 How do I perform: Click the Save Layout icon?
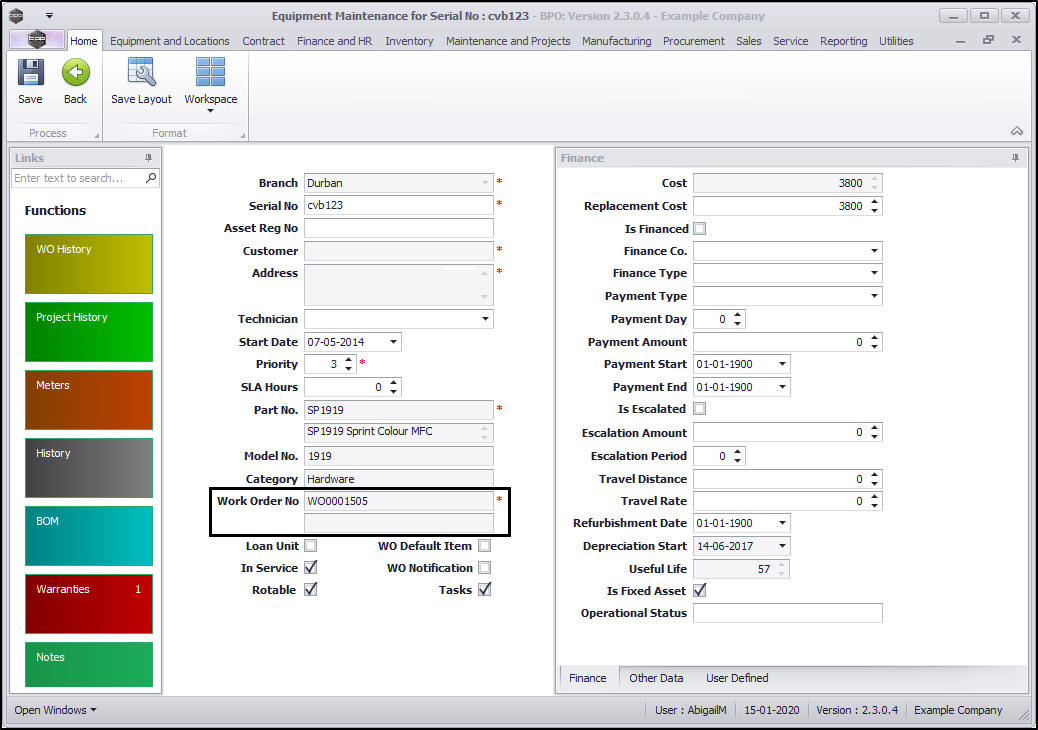[141, 74]
